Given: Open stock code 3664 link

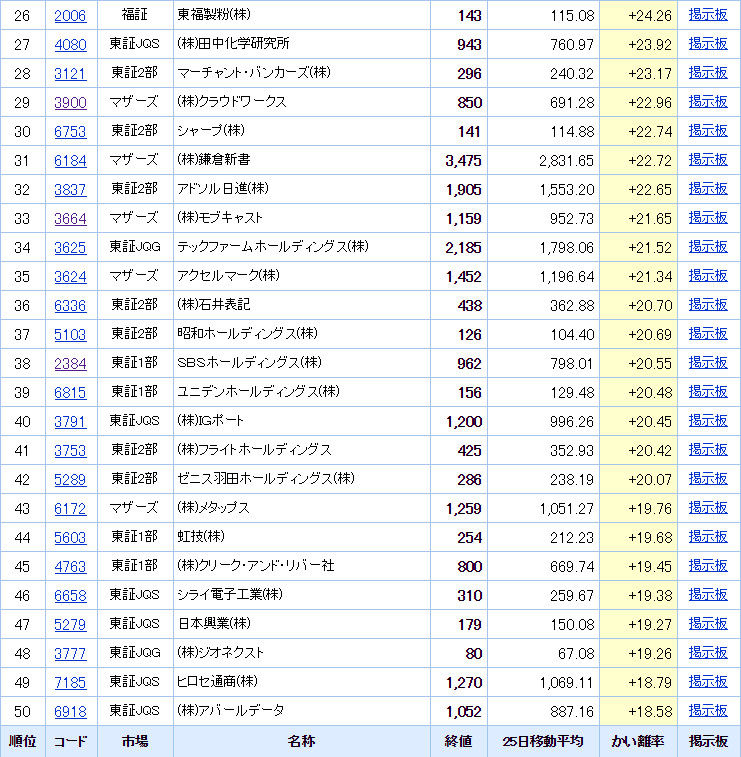Looking at the screenshot, I should pyautogui.click(x=70, y=219).
